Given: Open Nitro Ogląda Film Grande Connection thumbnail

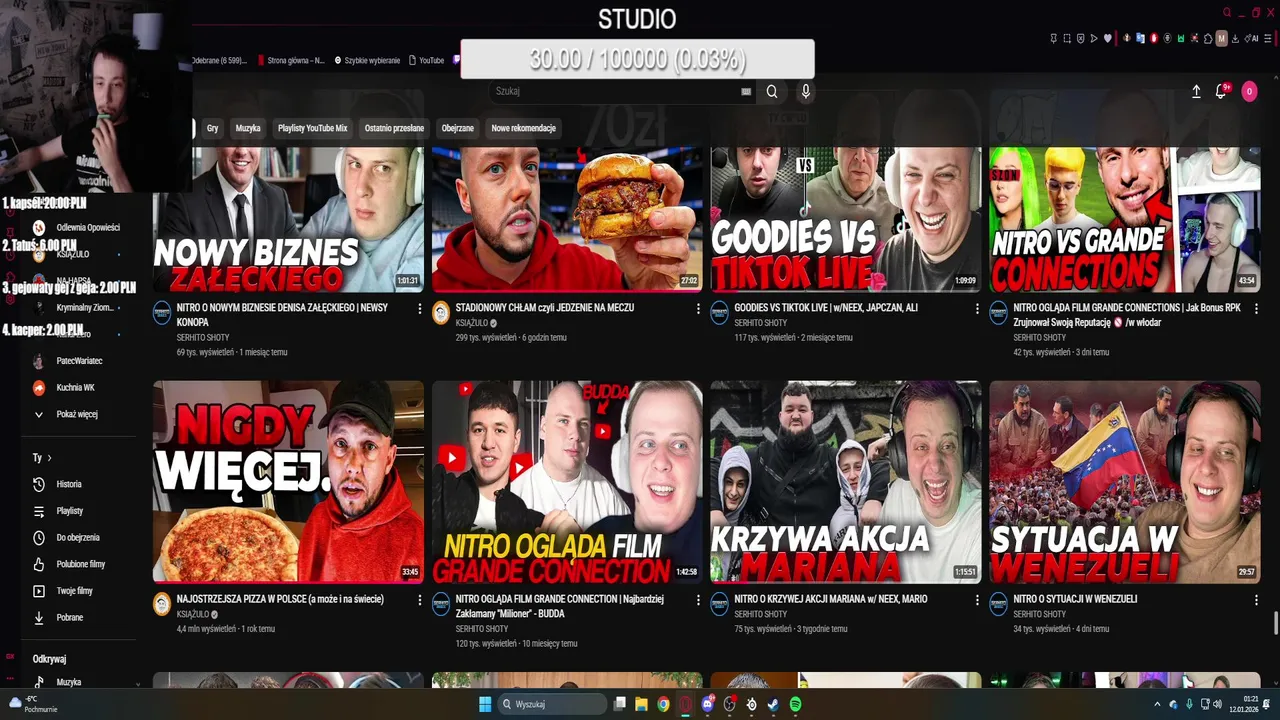Looking at the screenshot, I should [x=567, y=482].
